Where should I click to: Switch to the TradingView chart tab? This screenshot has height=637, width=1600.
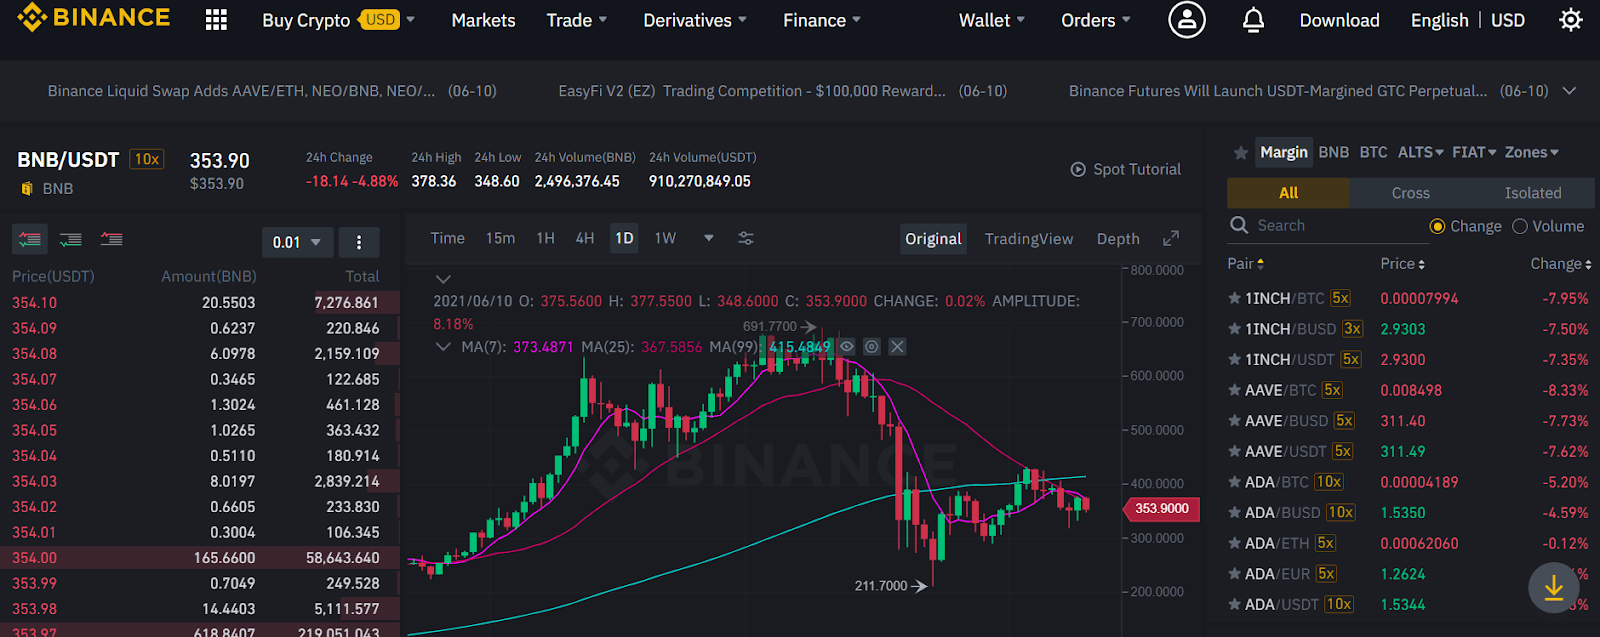(1028, 239)
